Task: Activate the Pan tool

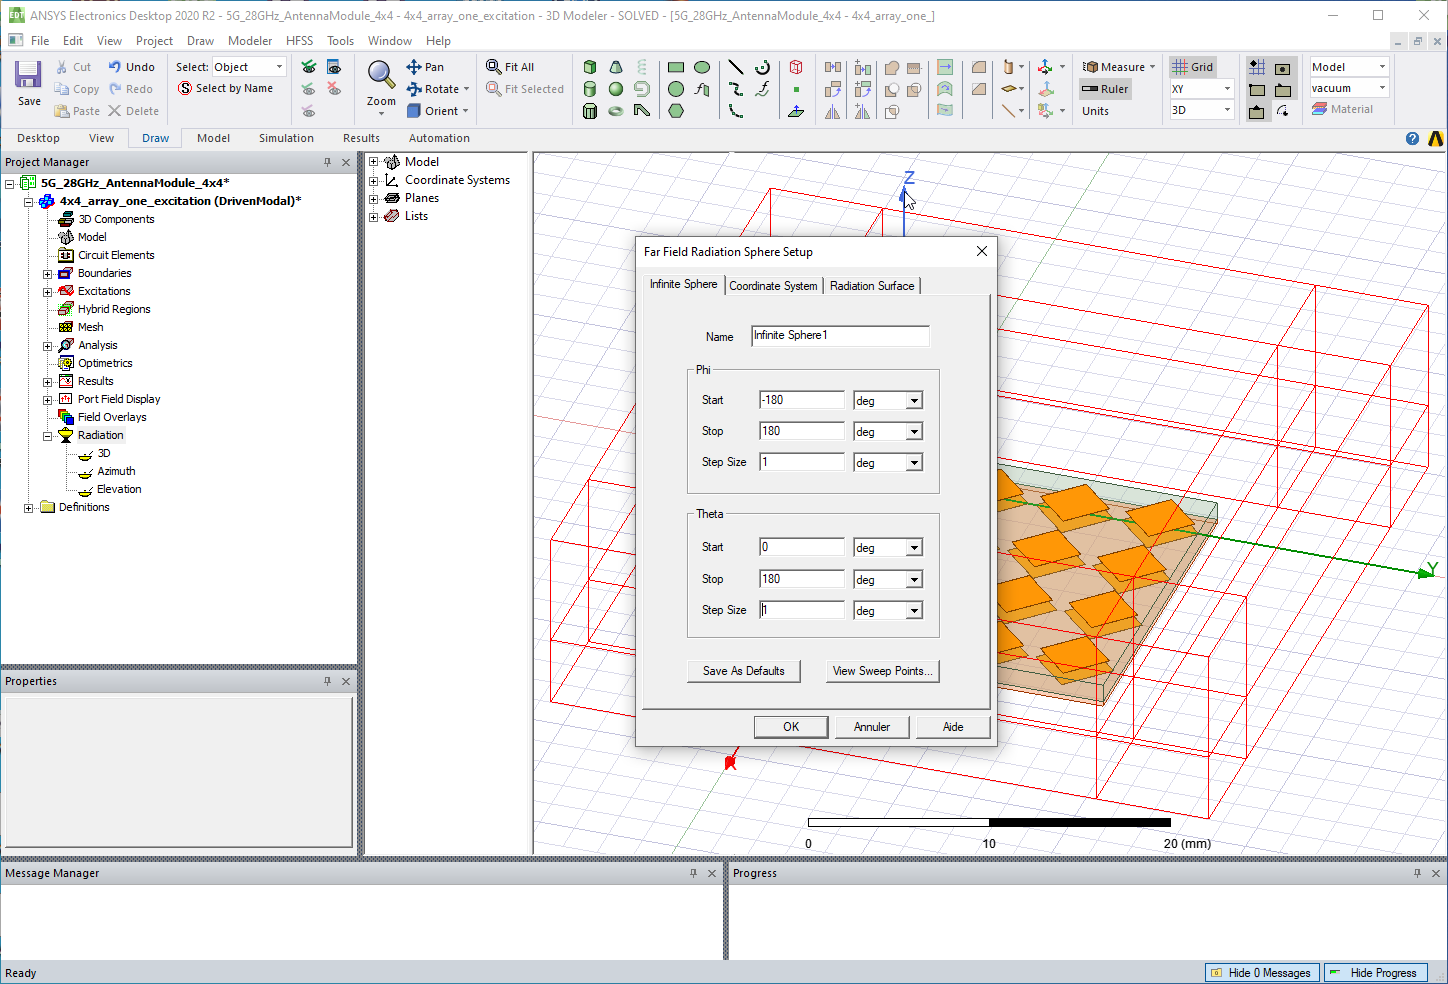Action: (x=425, y=67)
